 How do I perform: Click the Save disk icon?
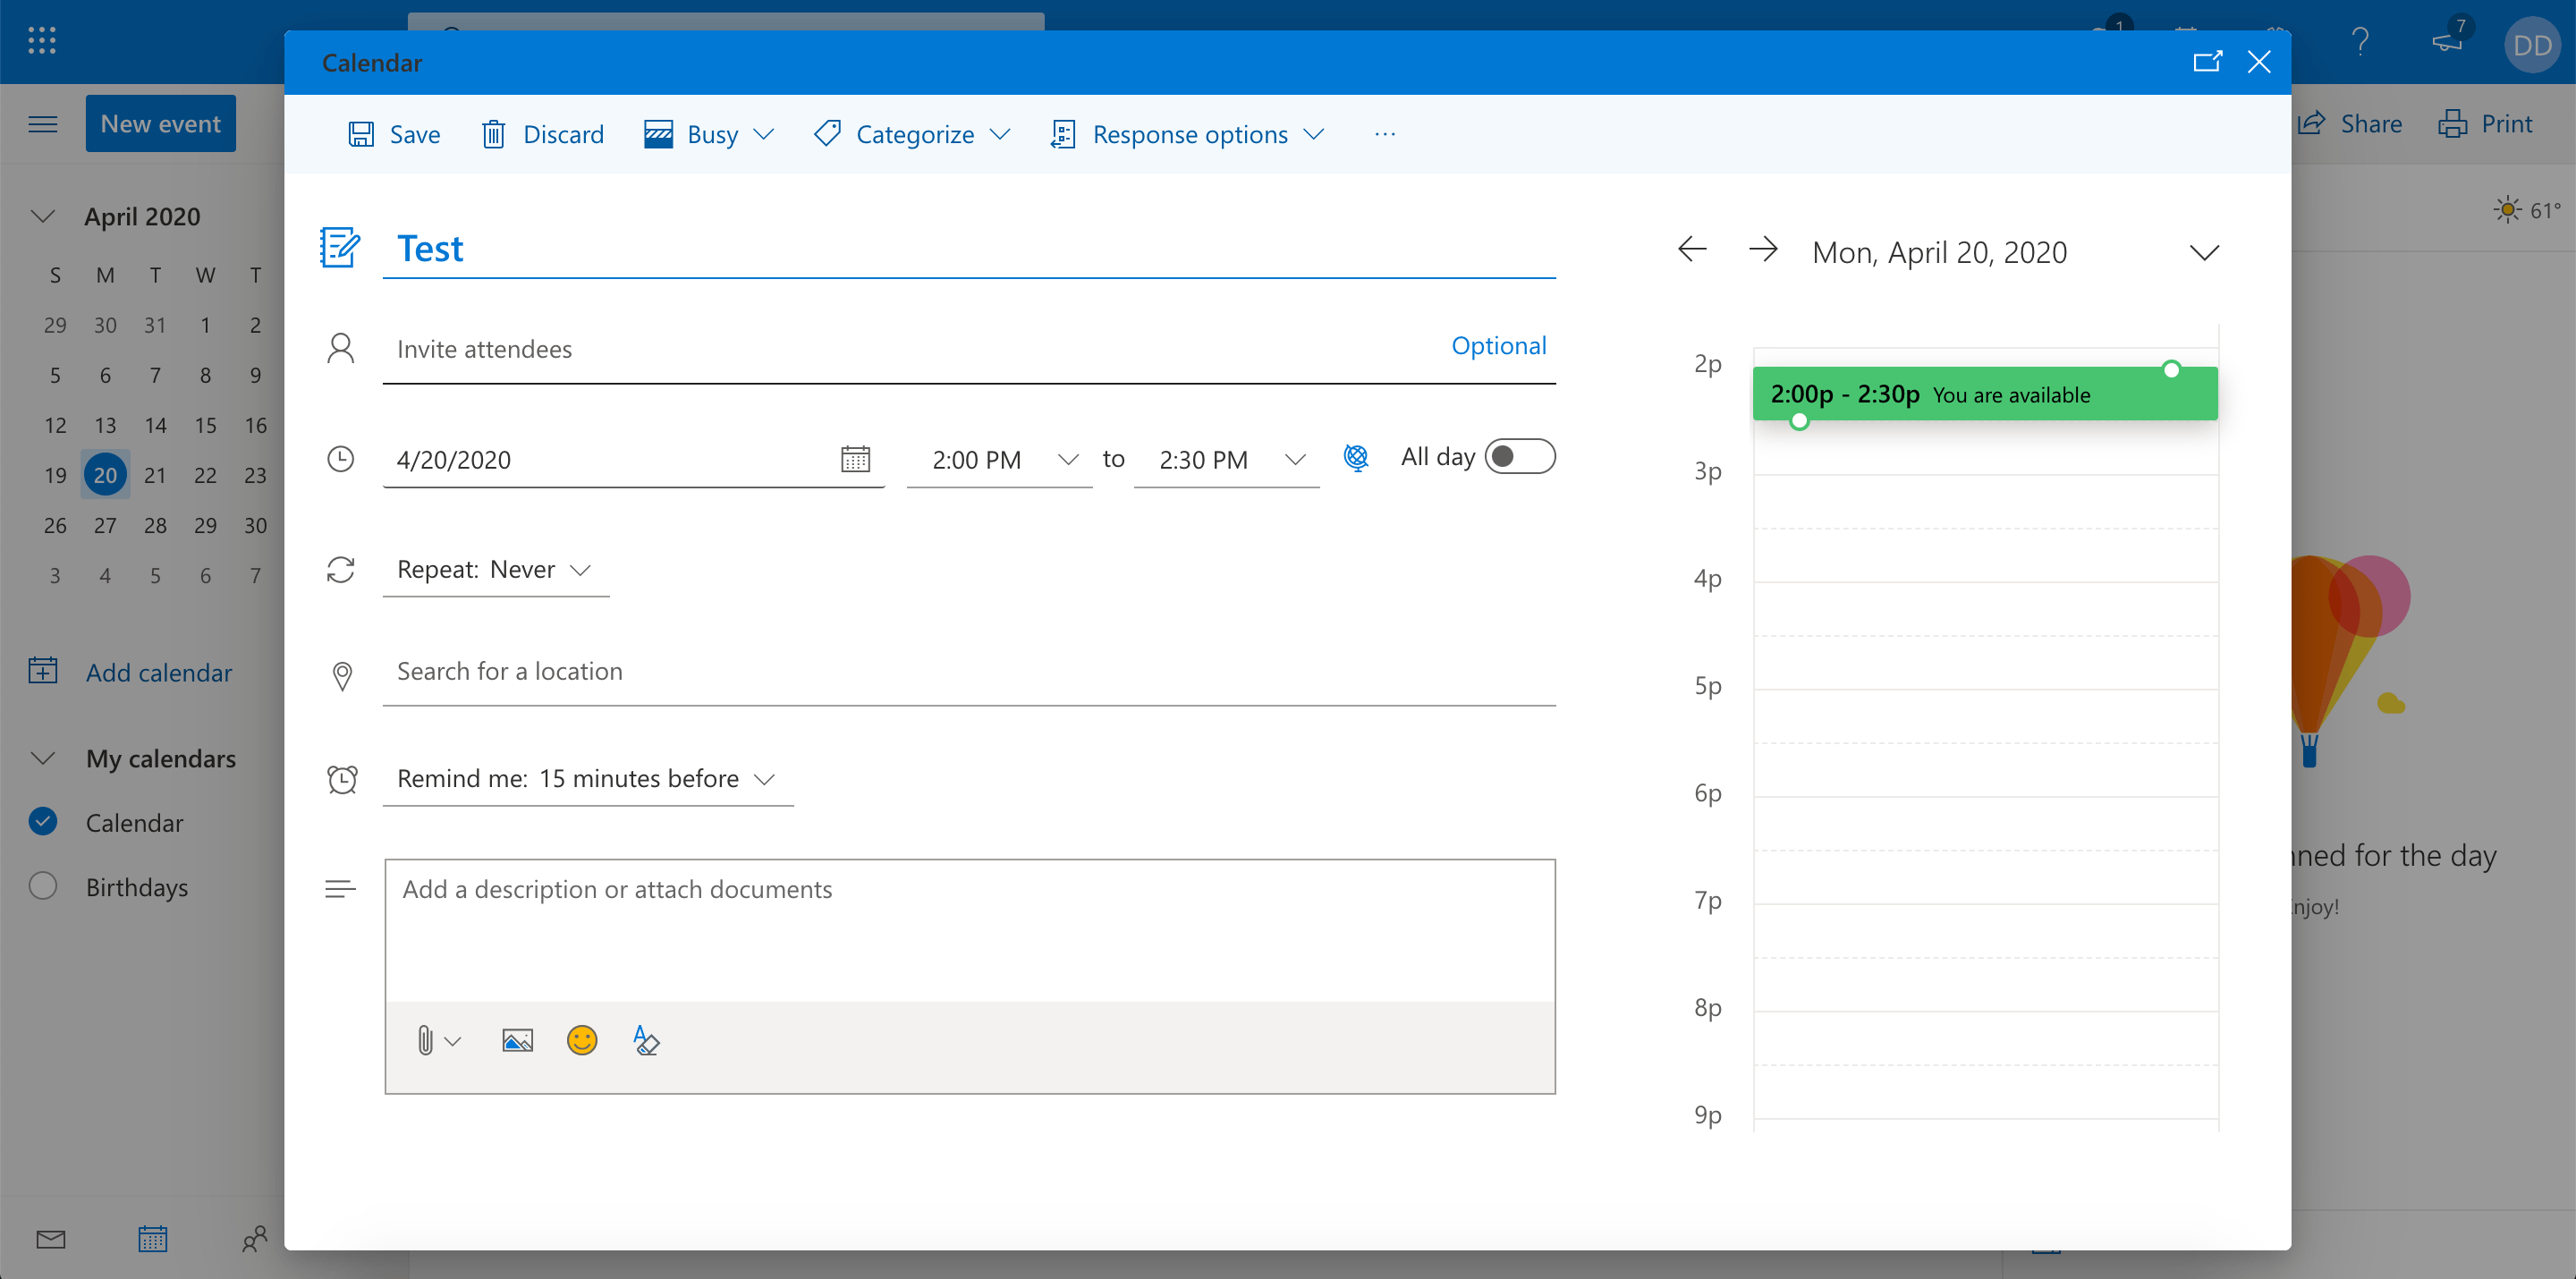[x=361, y=134]
